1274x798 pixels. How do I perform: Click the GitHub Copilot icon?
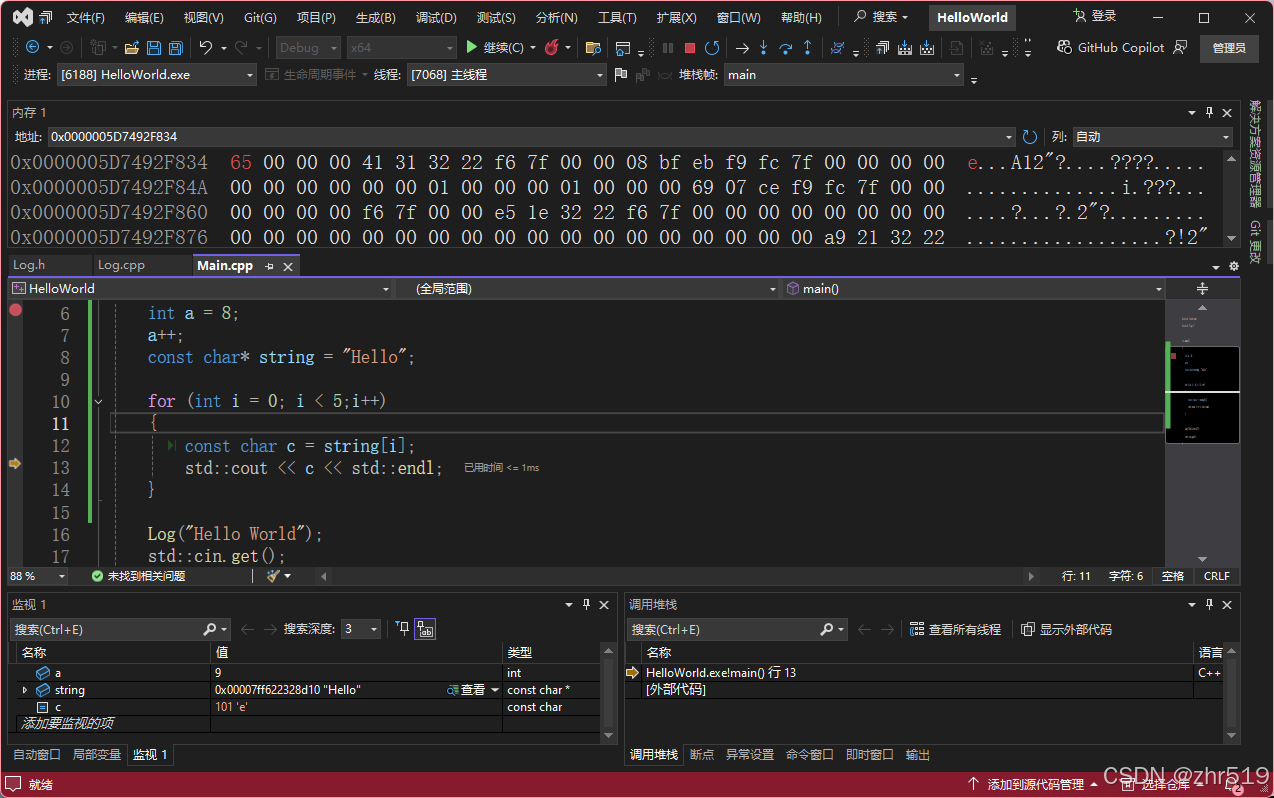(1066, 47)
